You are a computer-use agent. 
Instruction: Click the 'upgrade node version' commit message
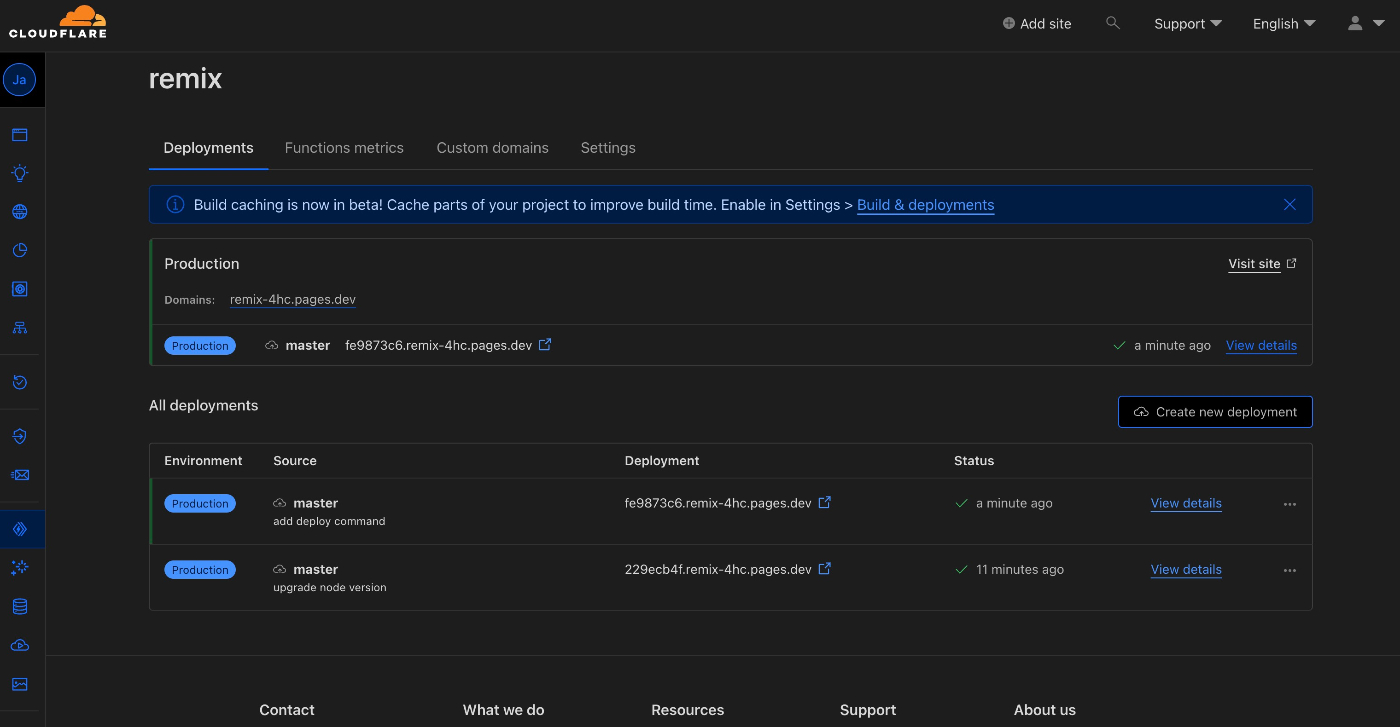click(x=330, y=587)
